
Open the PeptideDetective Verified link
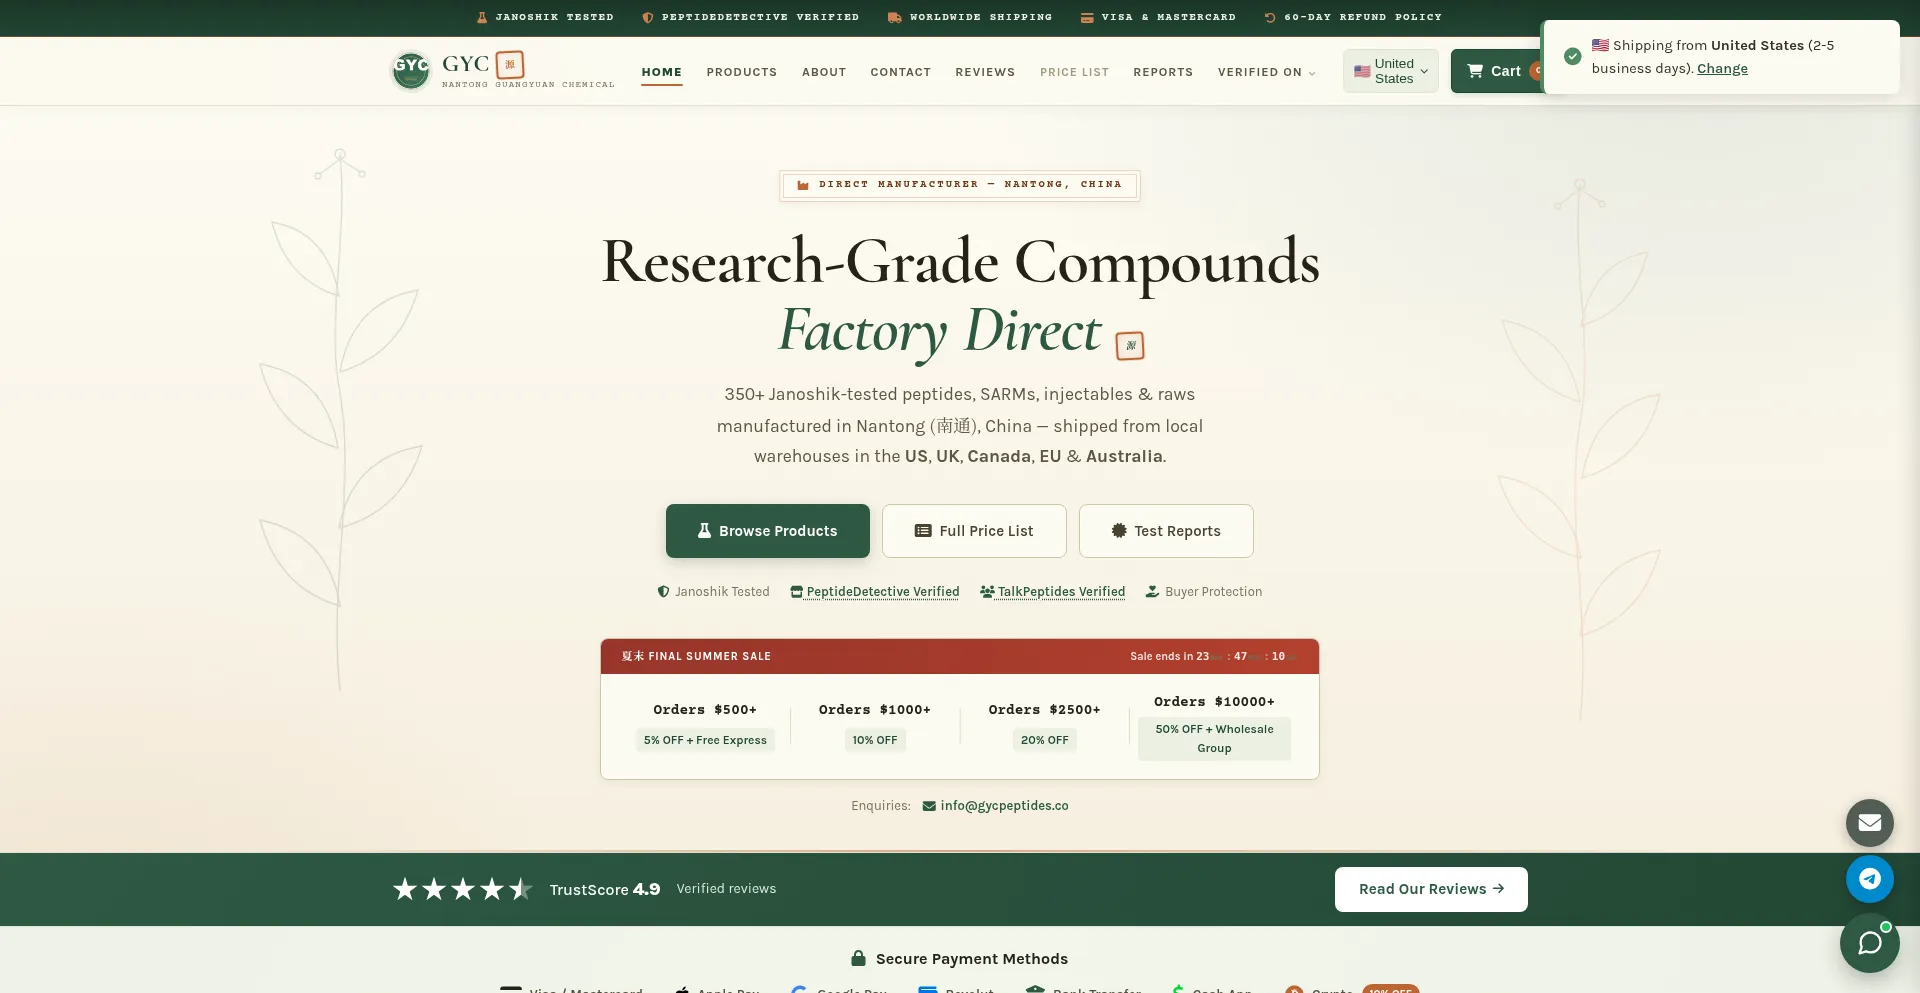(883, 592)
